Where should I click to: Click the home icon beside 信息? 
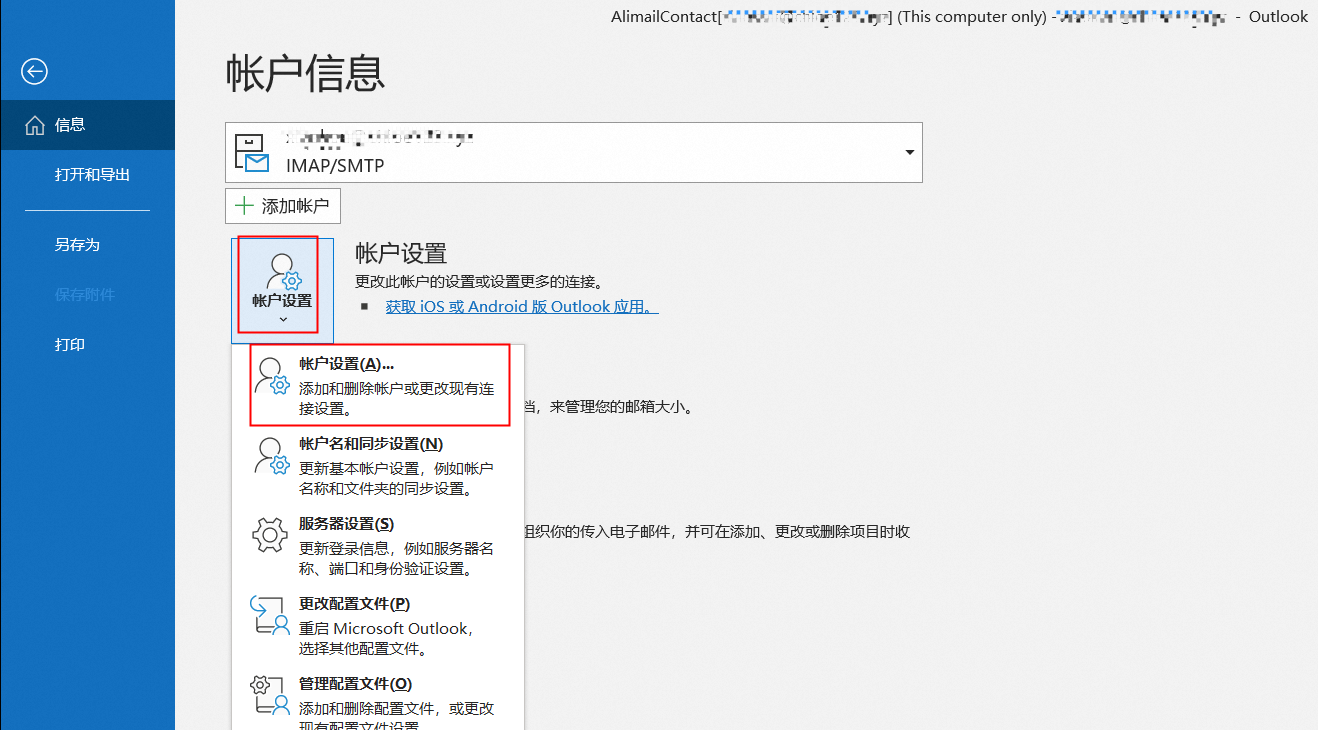tap(35, 126)
